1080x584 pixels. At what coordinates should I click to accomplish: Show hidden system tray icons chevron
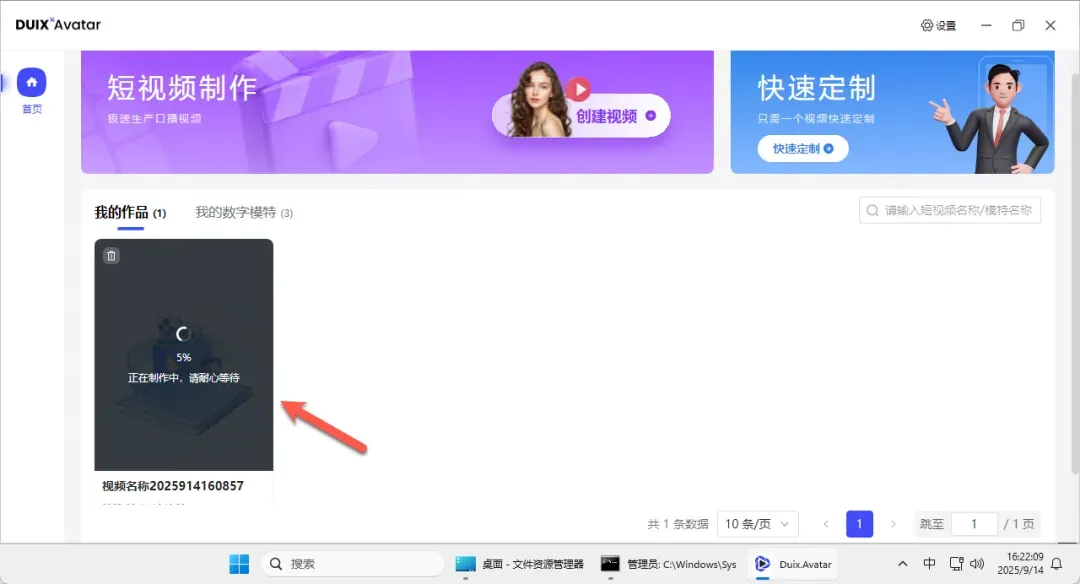coord(903,564)
